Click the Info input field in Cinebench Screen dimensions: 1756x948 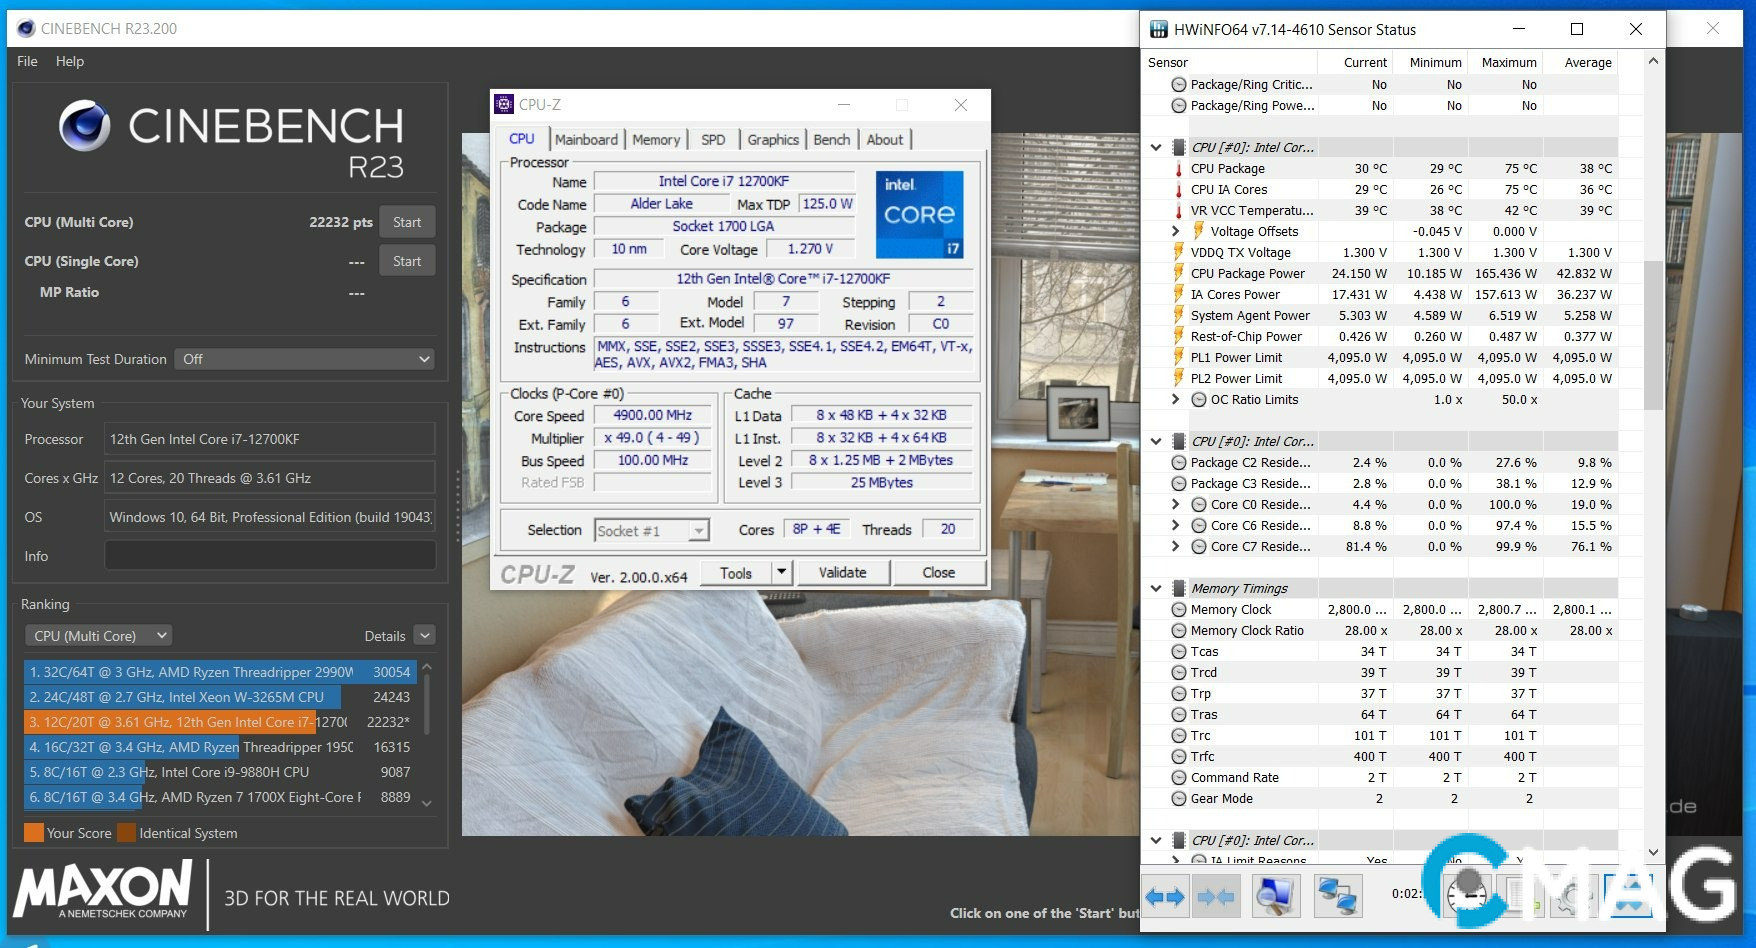pos(269,556)
